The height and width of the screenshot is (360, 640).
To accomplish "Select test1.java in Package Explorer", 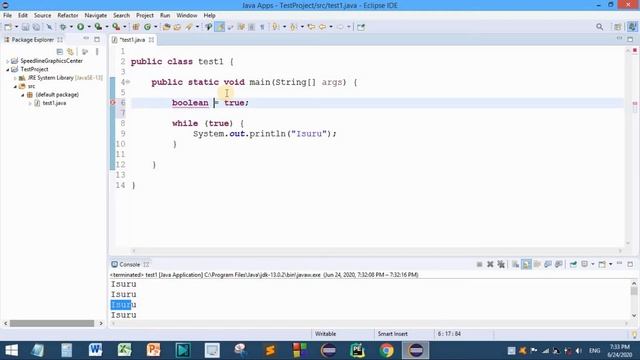I will click(x=54, y=103).
